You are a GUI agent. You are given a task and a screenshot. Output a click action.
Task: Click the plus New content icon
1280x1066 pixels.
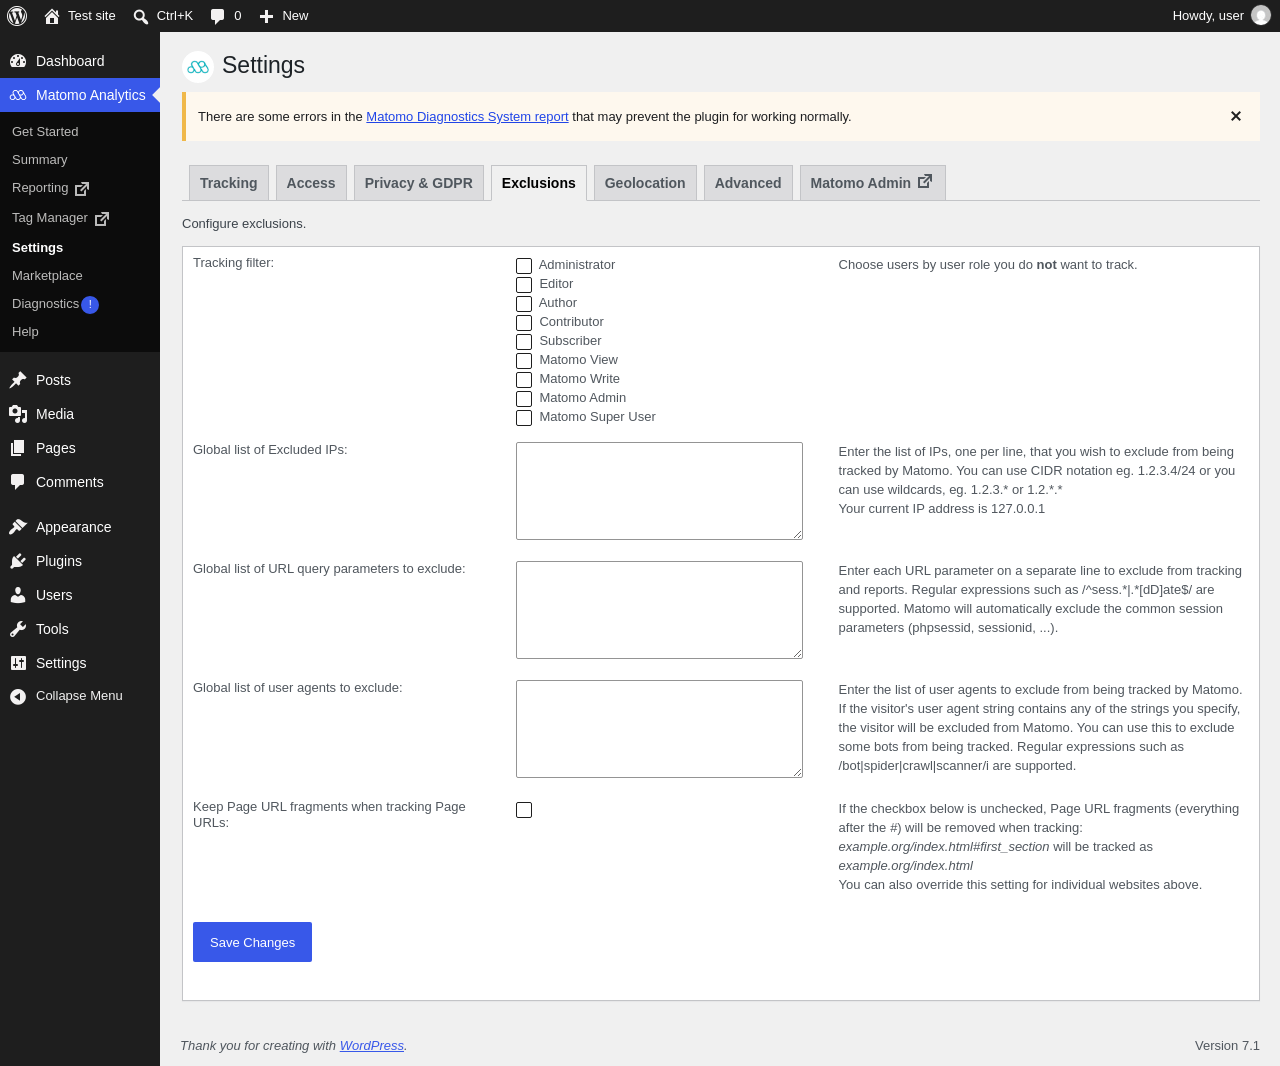(x=266, y=16)
